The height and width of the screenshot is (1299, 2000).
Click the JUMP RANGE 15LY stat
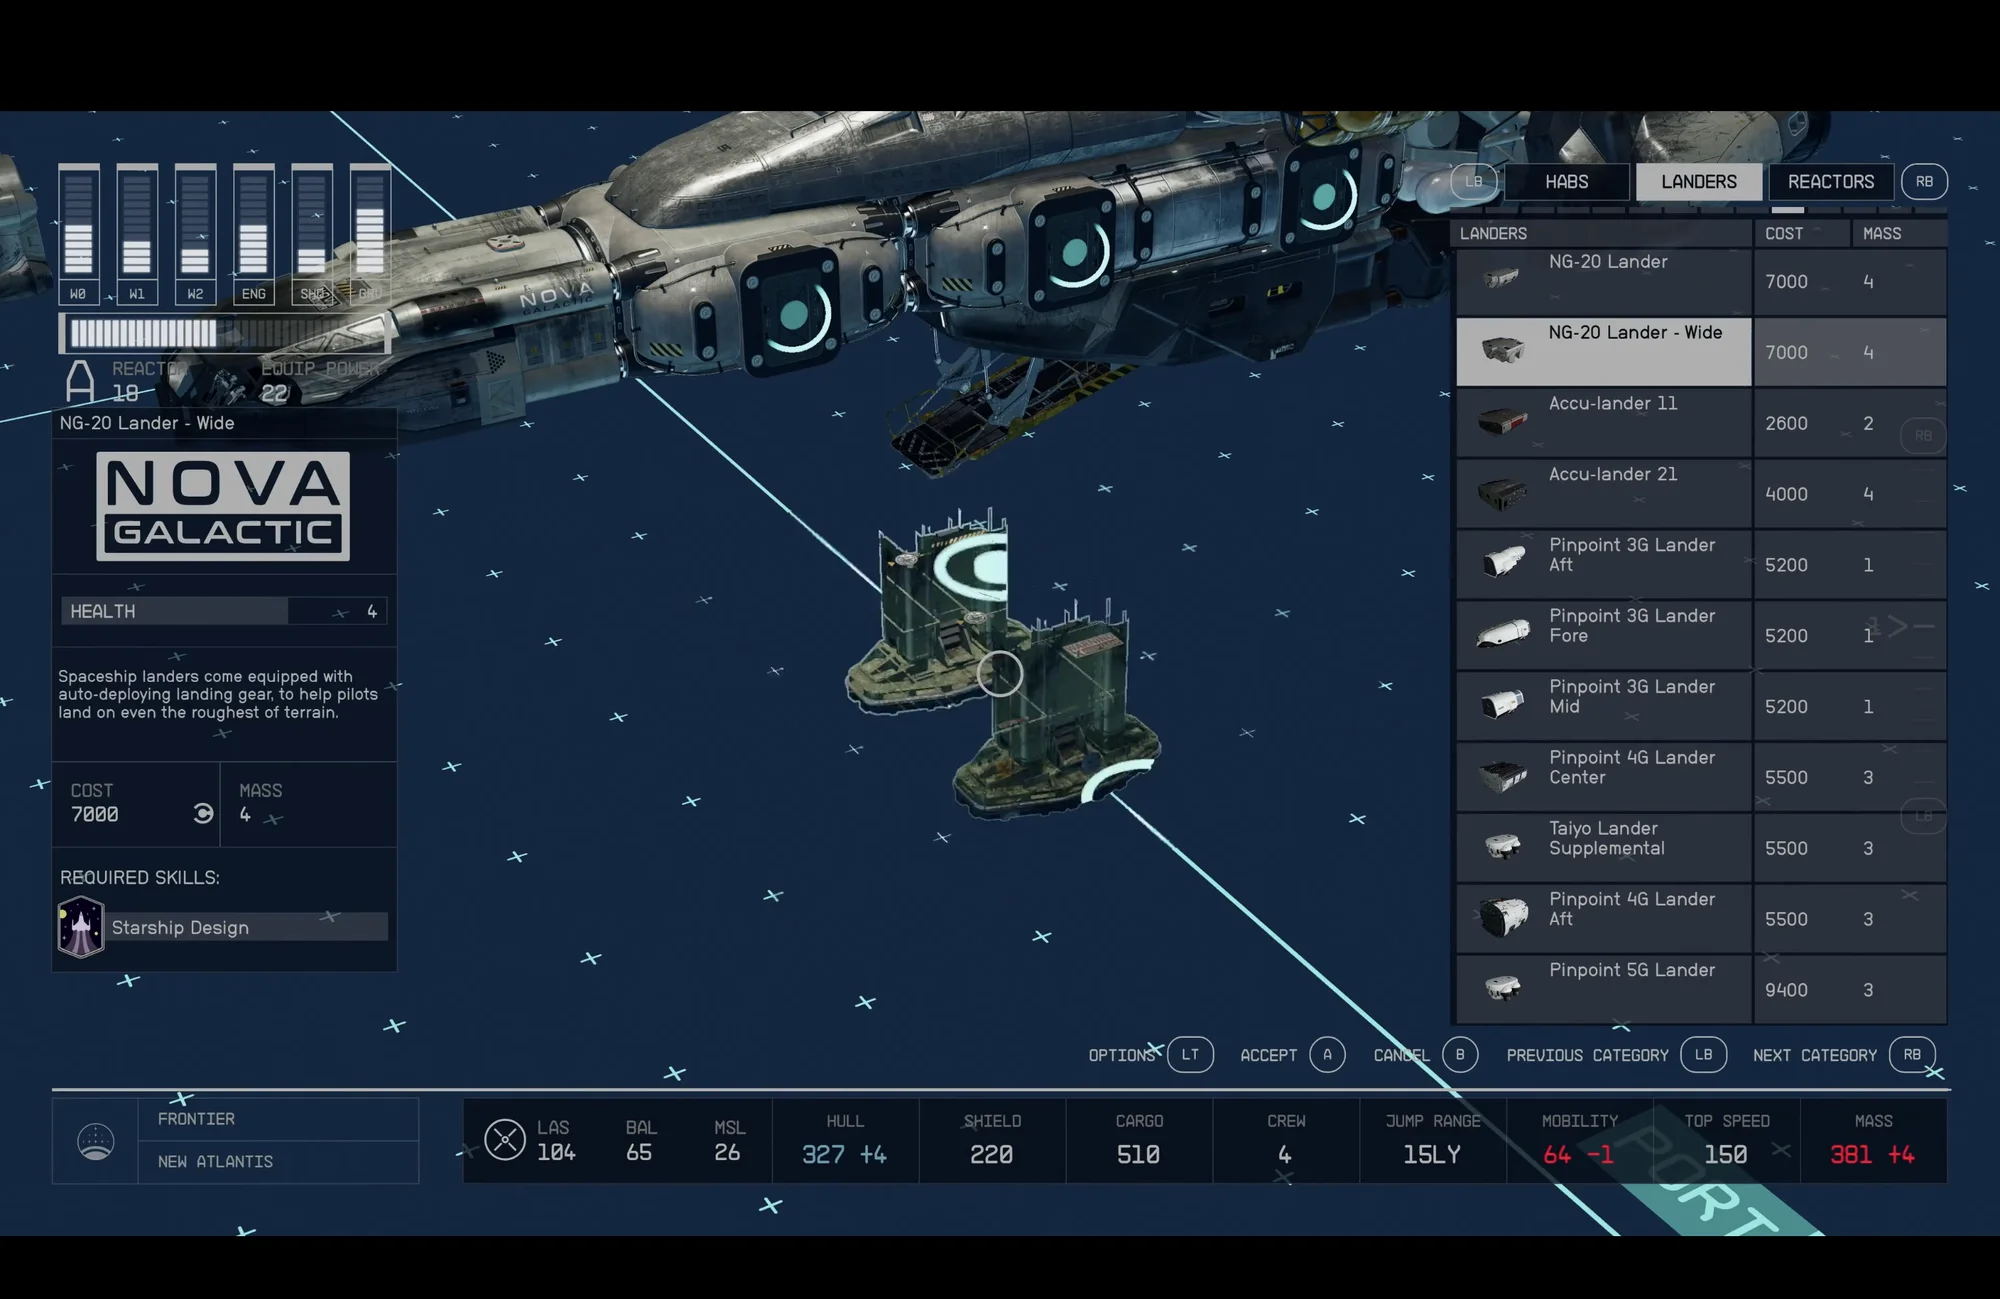(1432, 1140)
